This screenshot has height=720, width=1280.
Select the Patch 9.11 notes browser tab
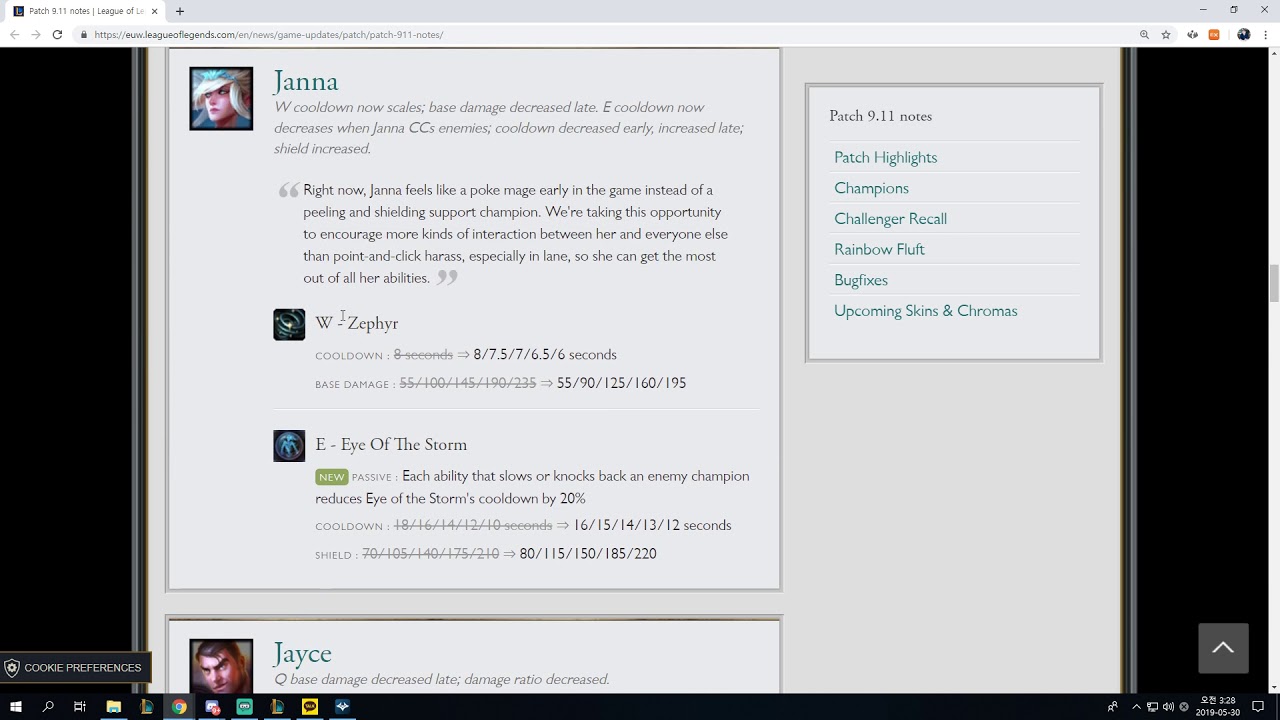tap(85, 11)
